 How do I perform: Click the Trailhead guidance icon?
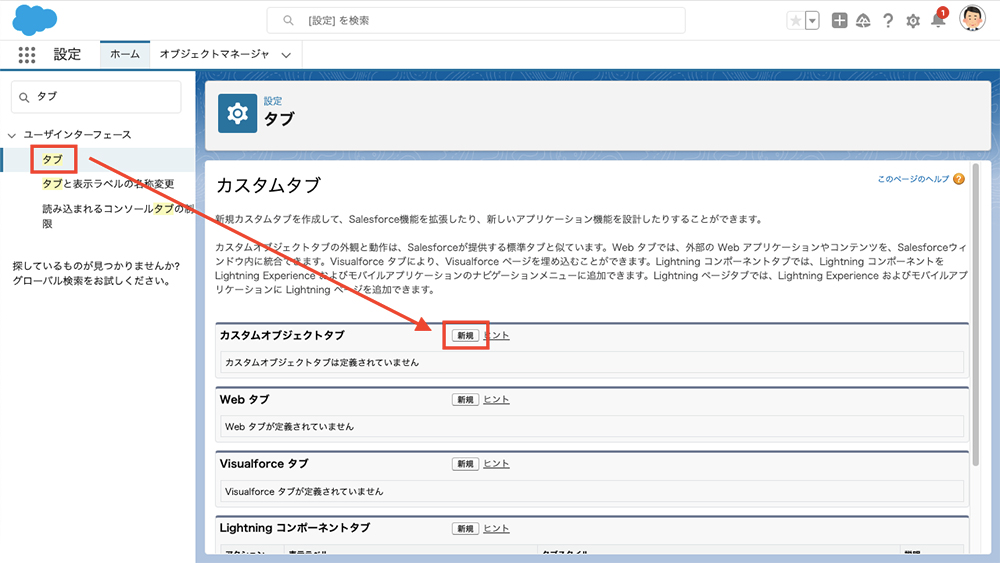point(863,21)
